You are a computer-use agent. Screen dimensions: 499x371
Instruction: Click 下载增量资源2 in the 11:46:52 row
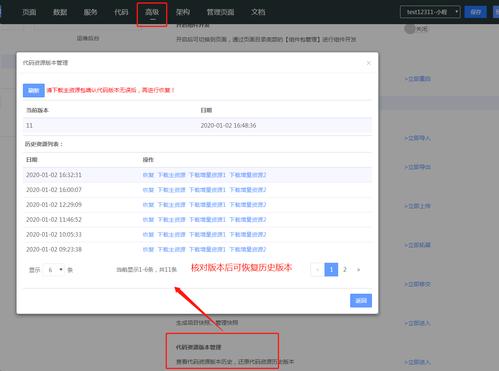pos(248,220)
